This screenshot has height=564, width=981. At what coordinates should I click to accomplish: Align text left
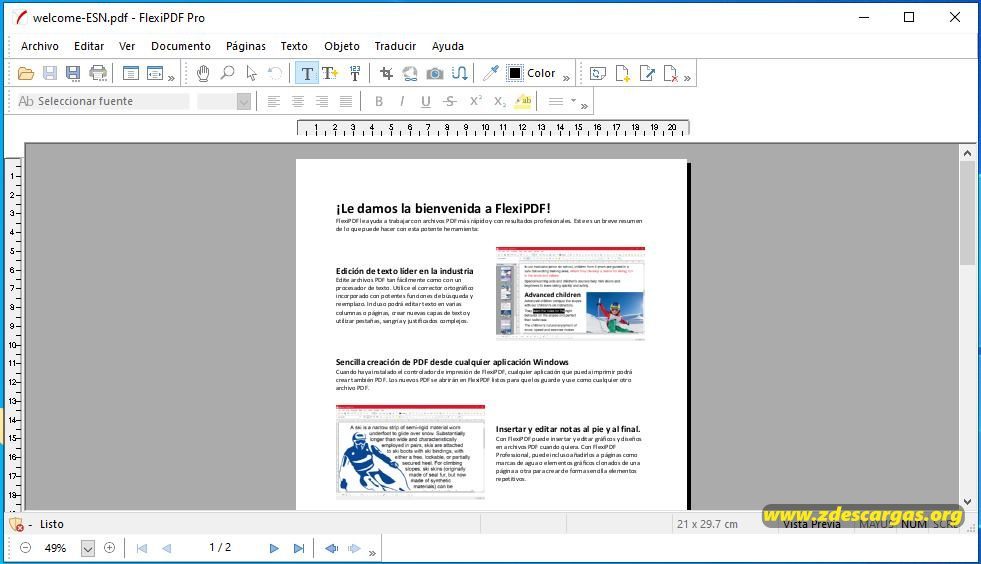click(273, 101)
